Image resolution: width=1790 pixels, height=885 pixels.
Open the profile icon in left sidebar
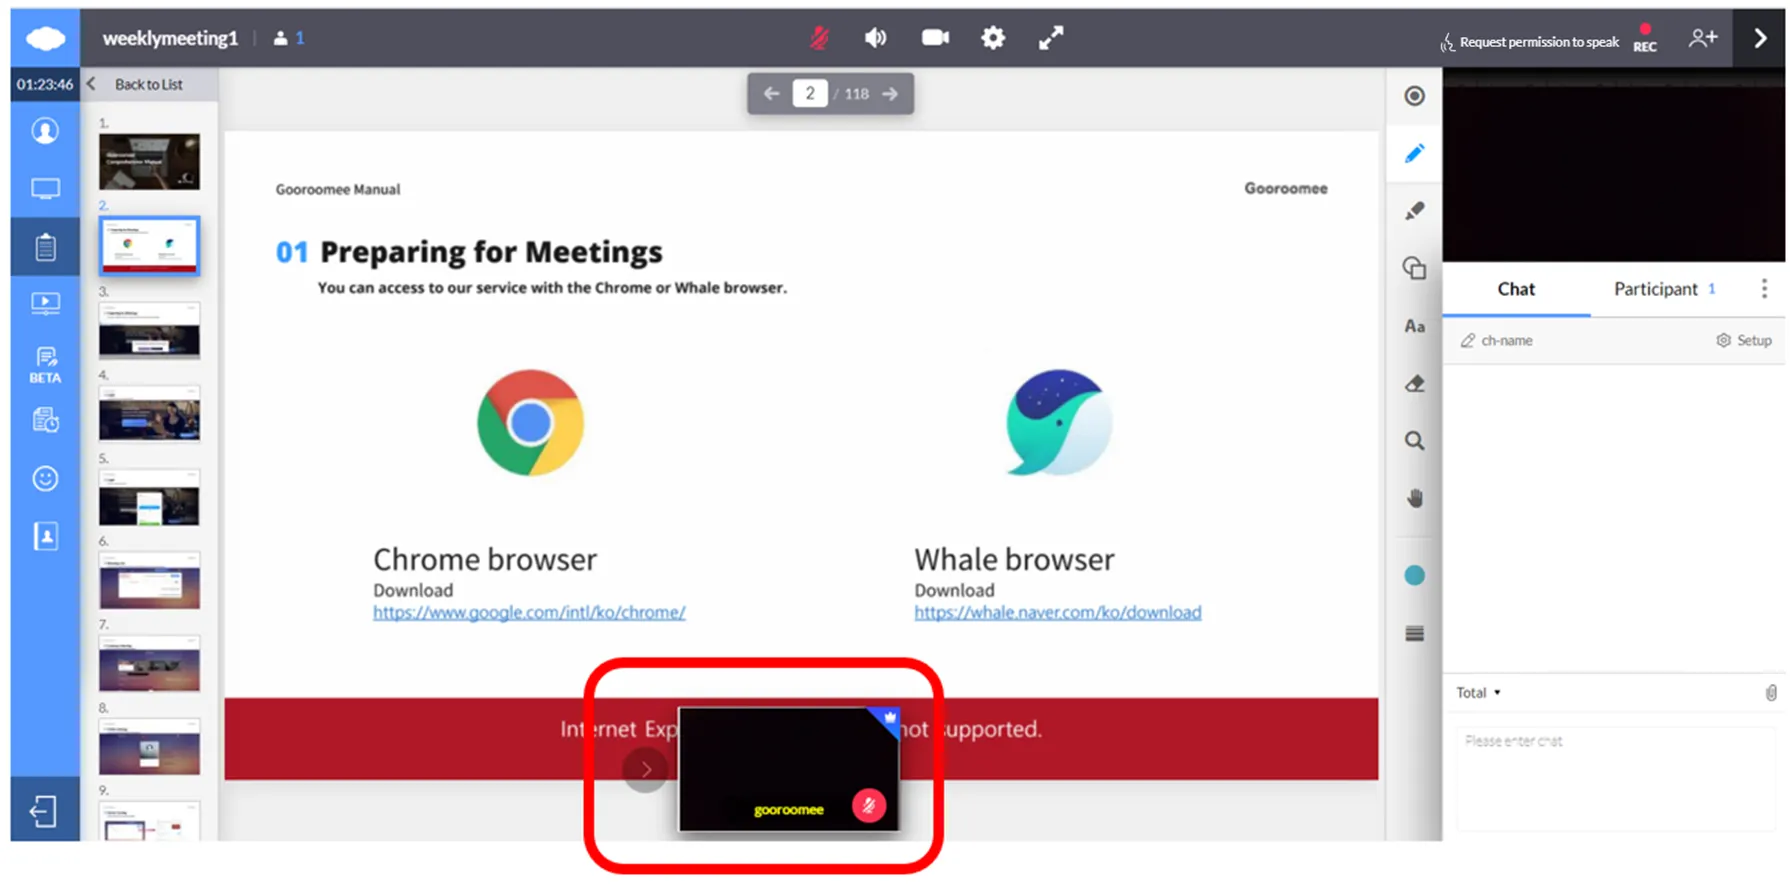click(x=45, y=131)
